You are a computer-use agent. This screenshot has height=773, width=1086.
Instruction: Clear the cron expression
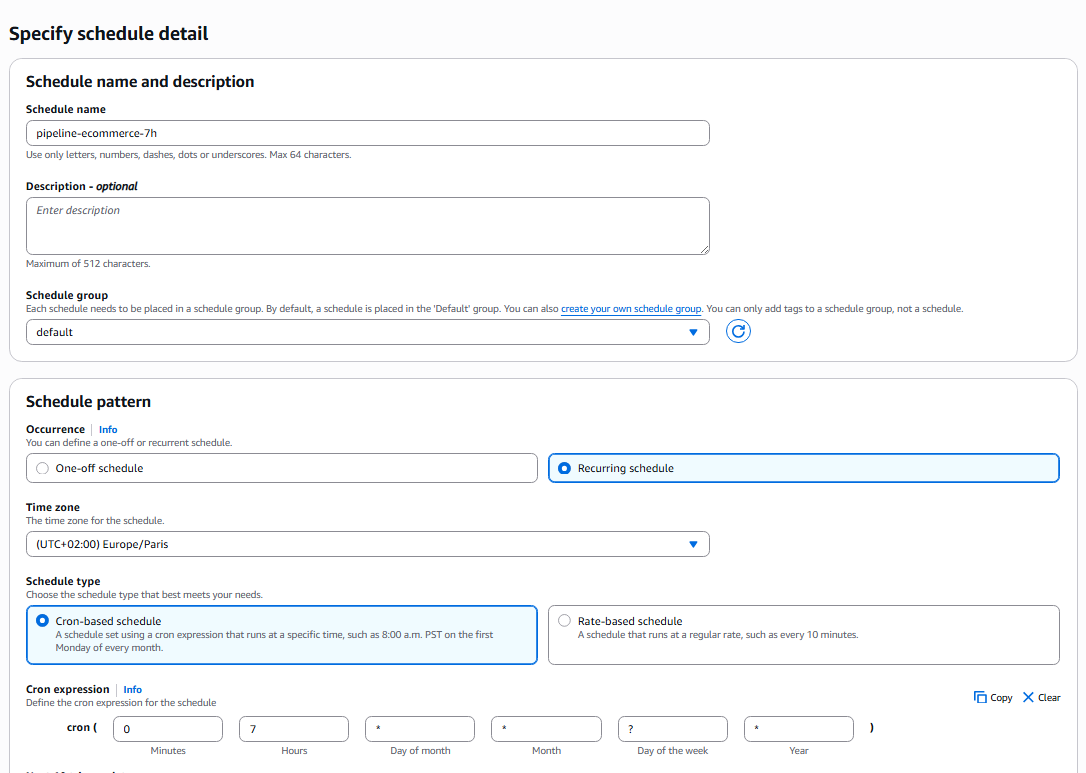[x=1041, y=698]
